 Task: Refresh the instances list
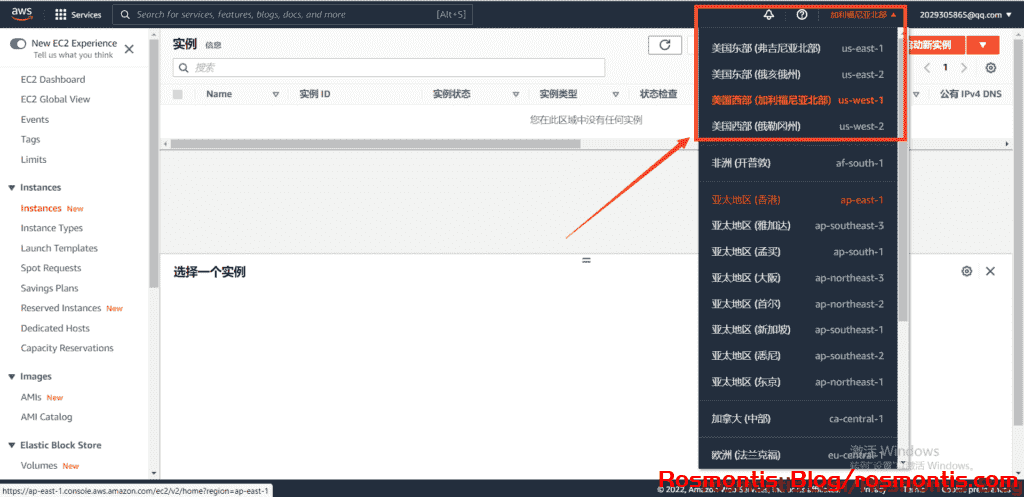(x=665, y=44)
